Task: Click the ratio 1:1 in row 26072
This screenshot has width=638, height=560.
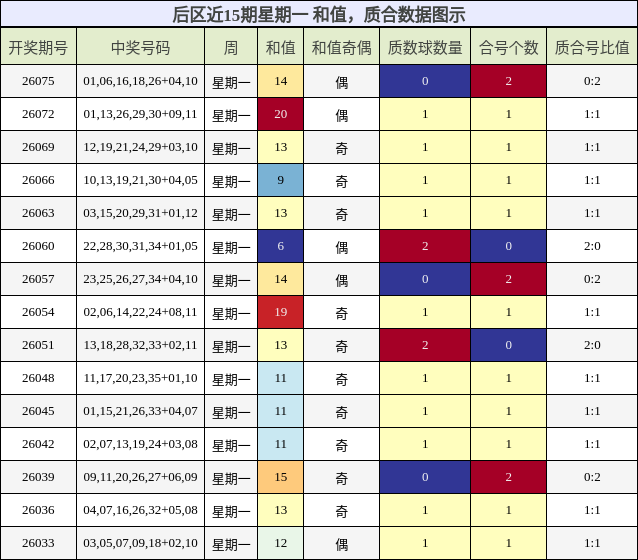Action: tap(592, 114)
